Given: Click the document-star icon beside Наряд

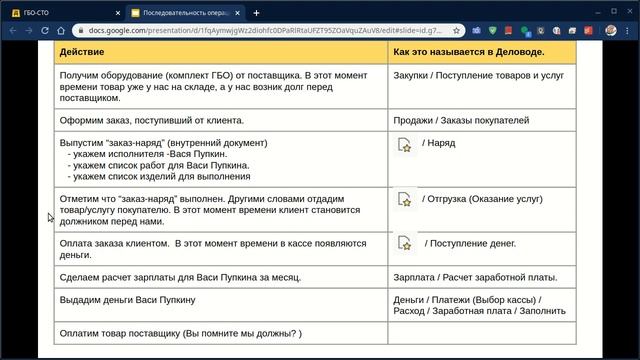Looking at the screenshot, I should [x=404, y=145].
